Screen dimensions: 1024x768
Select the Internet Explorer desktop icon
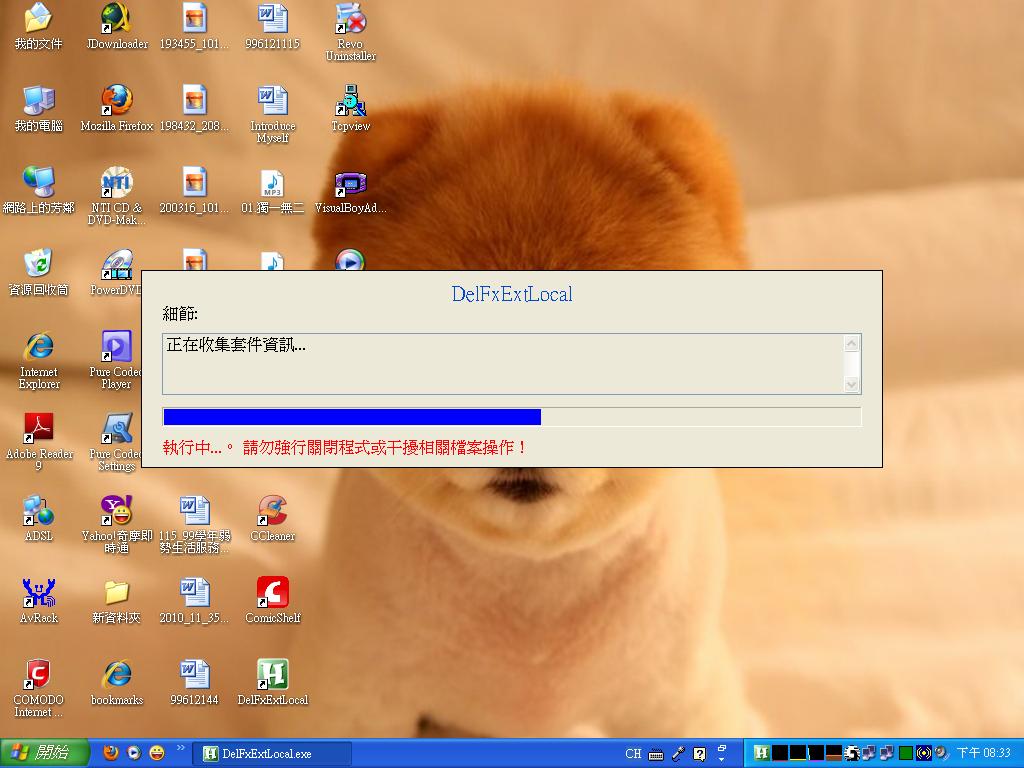pos(38,360)
